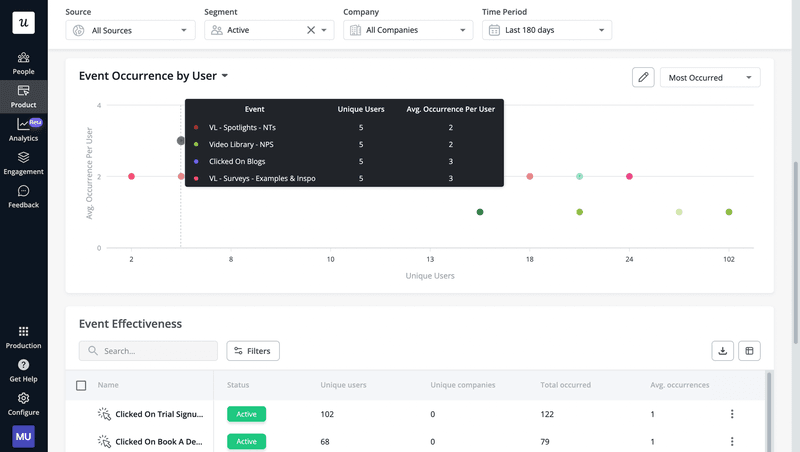Click the table's vertical scrollbar
This screenshot has height=452, width=800.
pos(768,412)
